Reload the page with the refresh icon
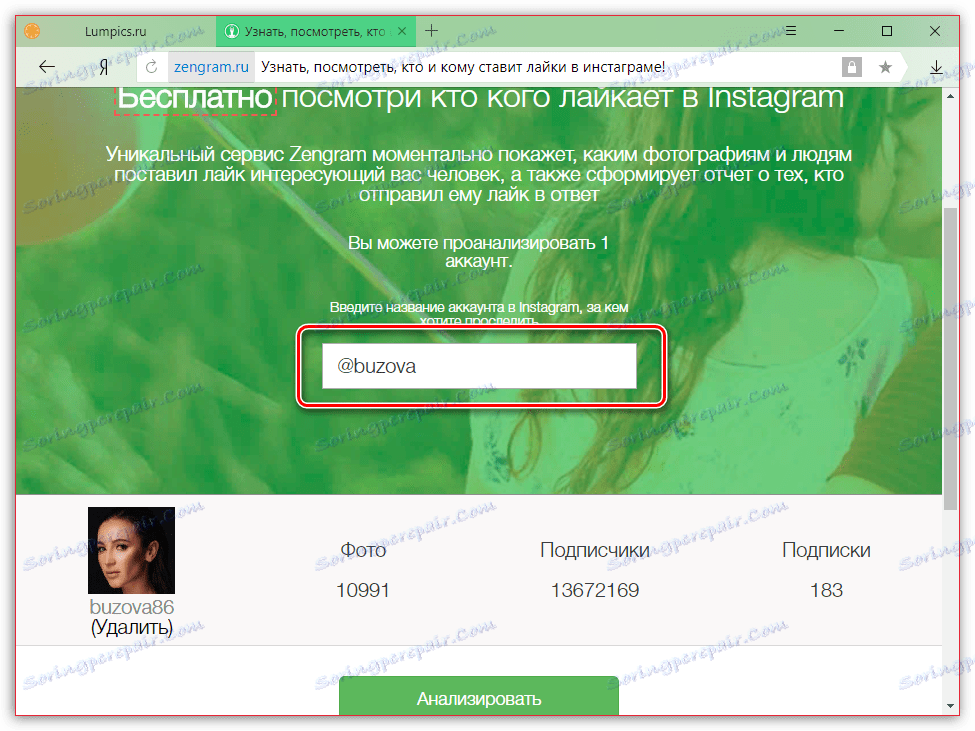975x731 pixels. [151, 67]
